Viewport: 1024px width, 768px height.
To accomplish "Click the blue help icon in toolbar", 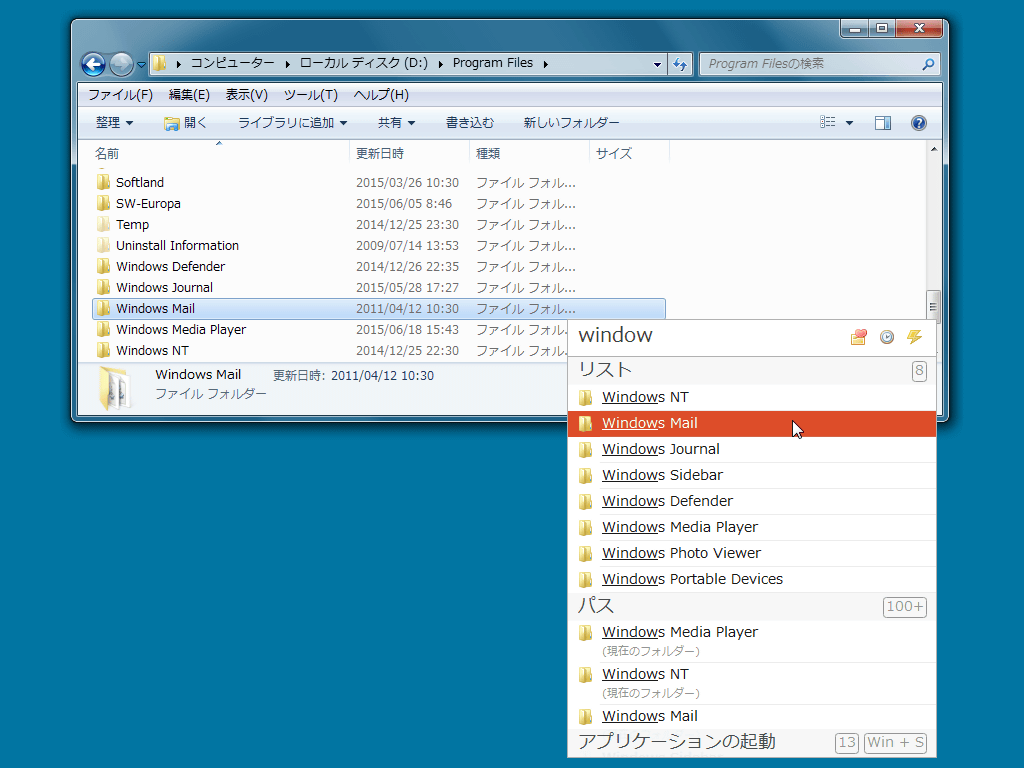I will click(x=919, y=123).
